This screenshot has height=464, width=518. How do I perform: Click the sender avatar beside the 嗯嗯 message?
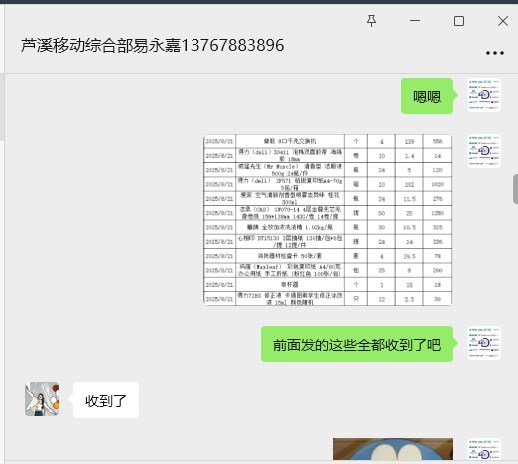coord(484,95)
